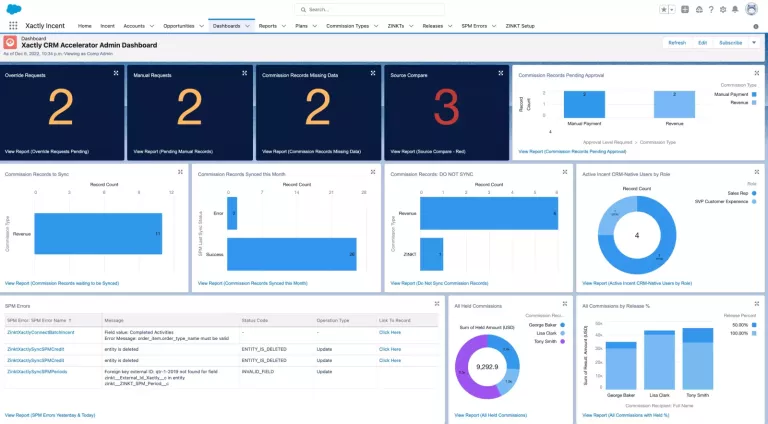Click the Edit dashboard button
The image size is (768, 424).
tap(702, 43)
